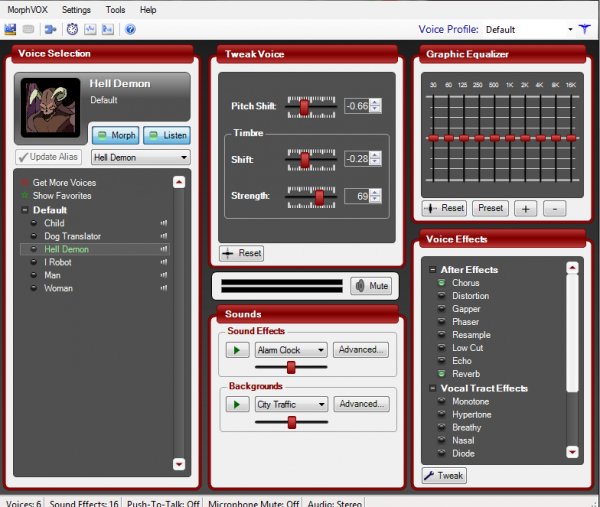Collapse the After Effects group
Image resolution: width=600 pixels, height=507 pixels.
[432, 270]
